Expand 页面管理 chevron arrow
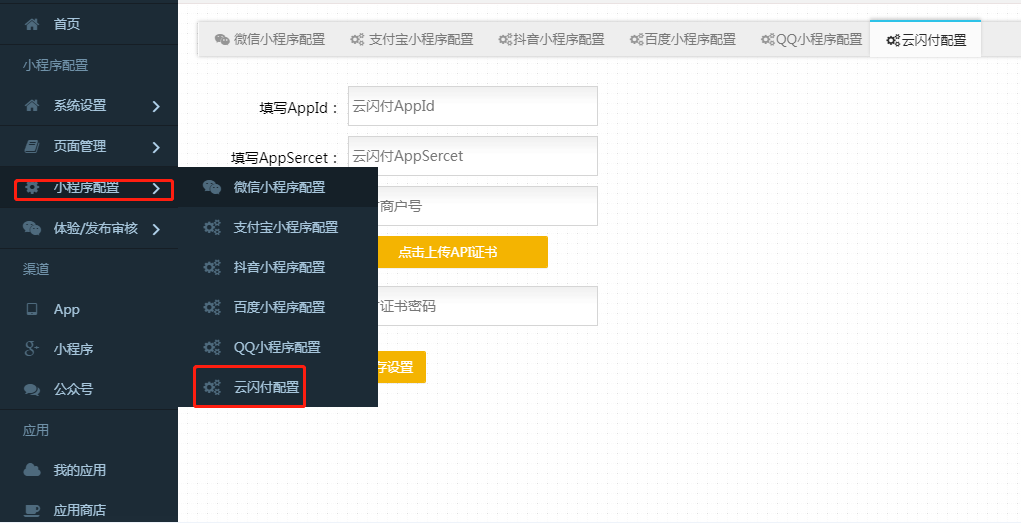This screenshot has width=1021, height=523. tap(156, 148)
